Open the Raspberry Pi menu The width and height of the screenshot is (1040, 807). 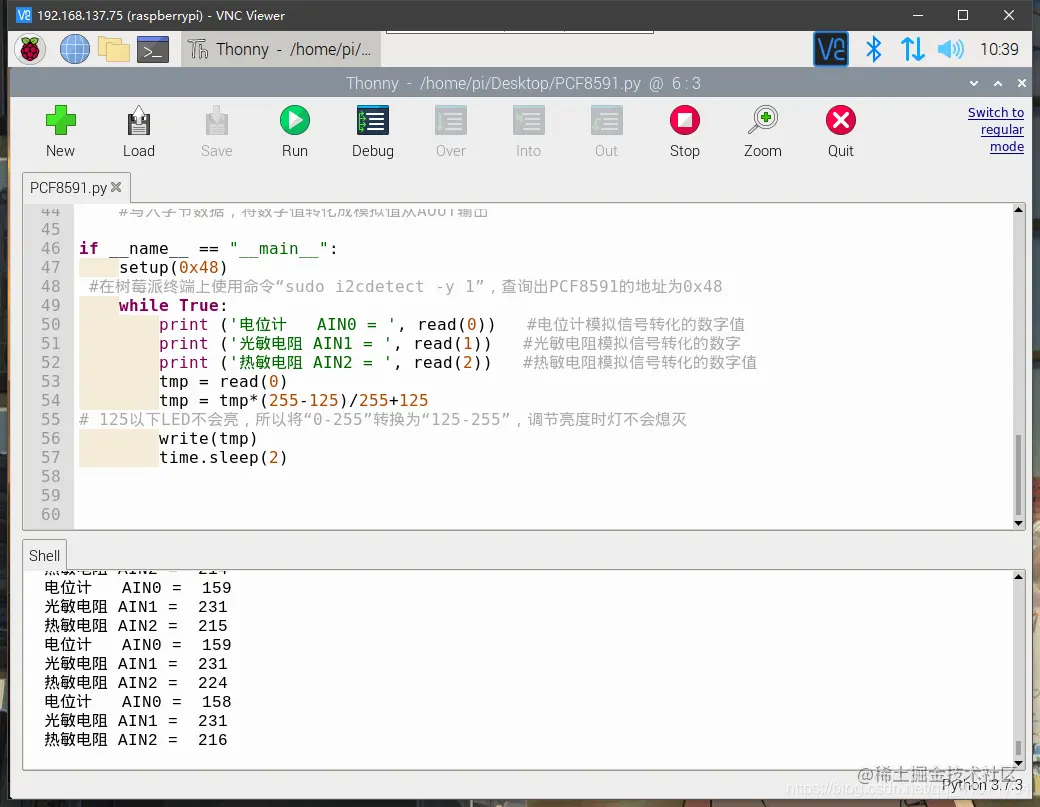point(30,49)
